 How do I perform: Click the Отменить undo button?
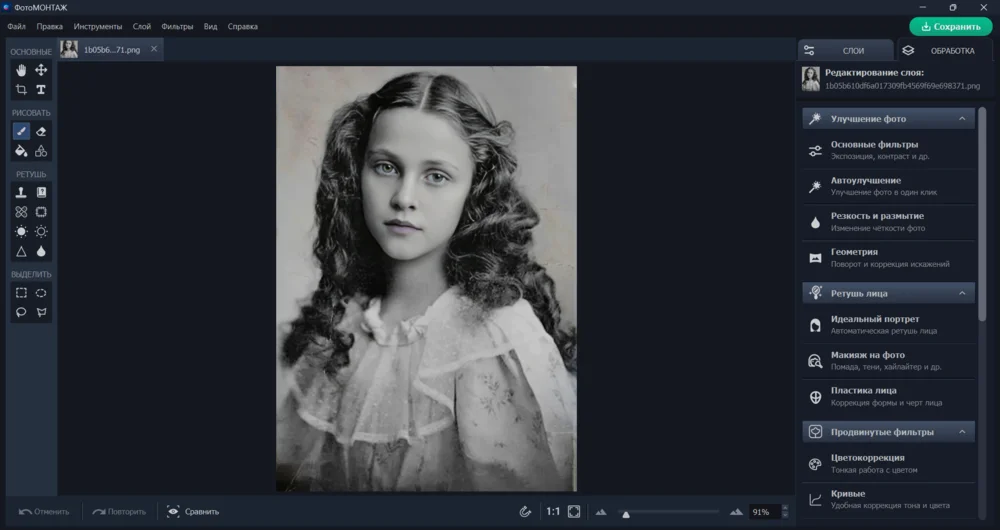44,512
